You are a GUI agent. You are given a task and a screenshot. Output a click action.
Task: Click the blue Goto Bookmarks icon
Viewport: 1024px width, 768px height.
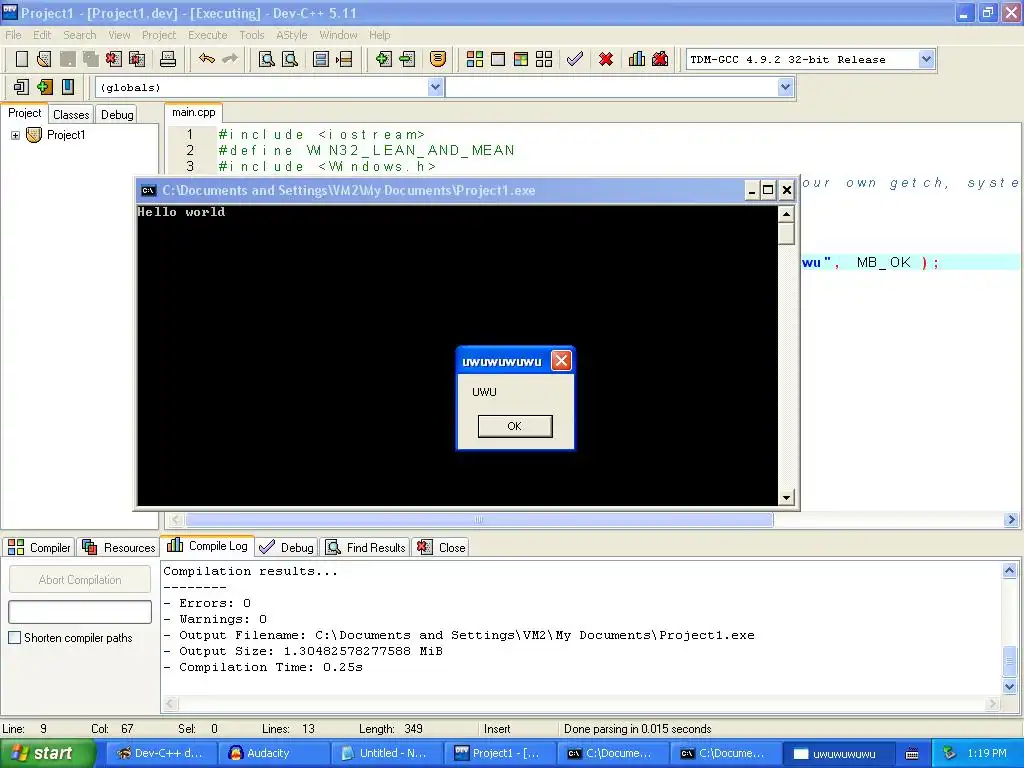pyautogui.click(x=68, y=87)
